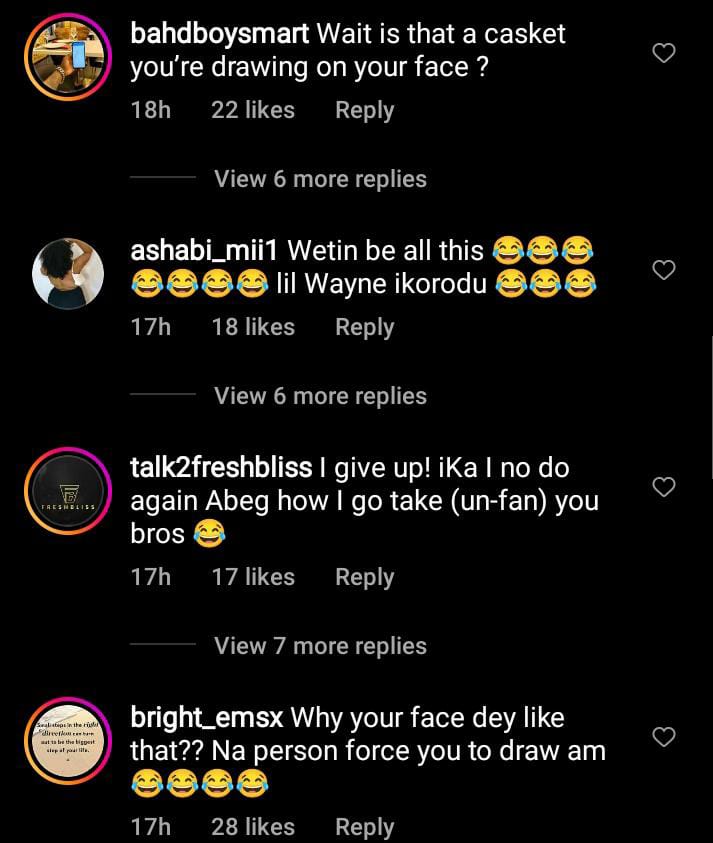Like talk2freshbliss's comment with heart icon
This screenshot has height=843, width=713.
(x=664, y=487)
